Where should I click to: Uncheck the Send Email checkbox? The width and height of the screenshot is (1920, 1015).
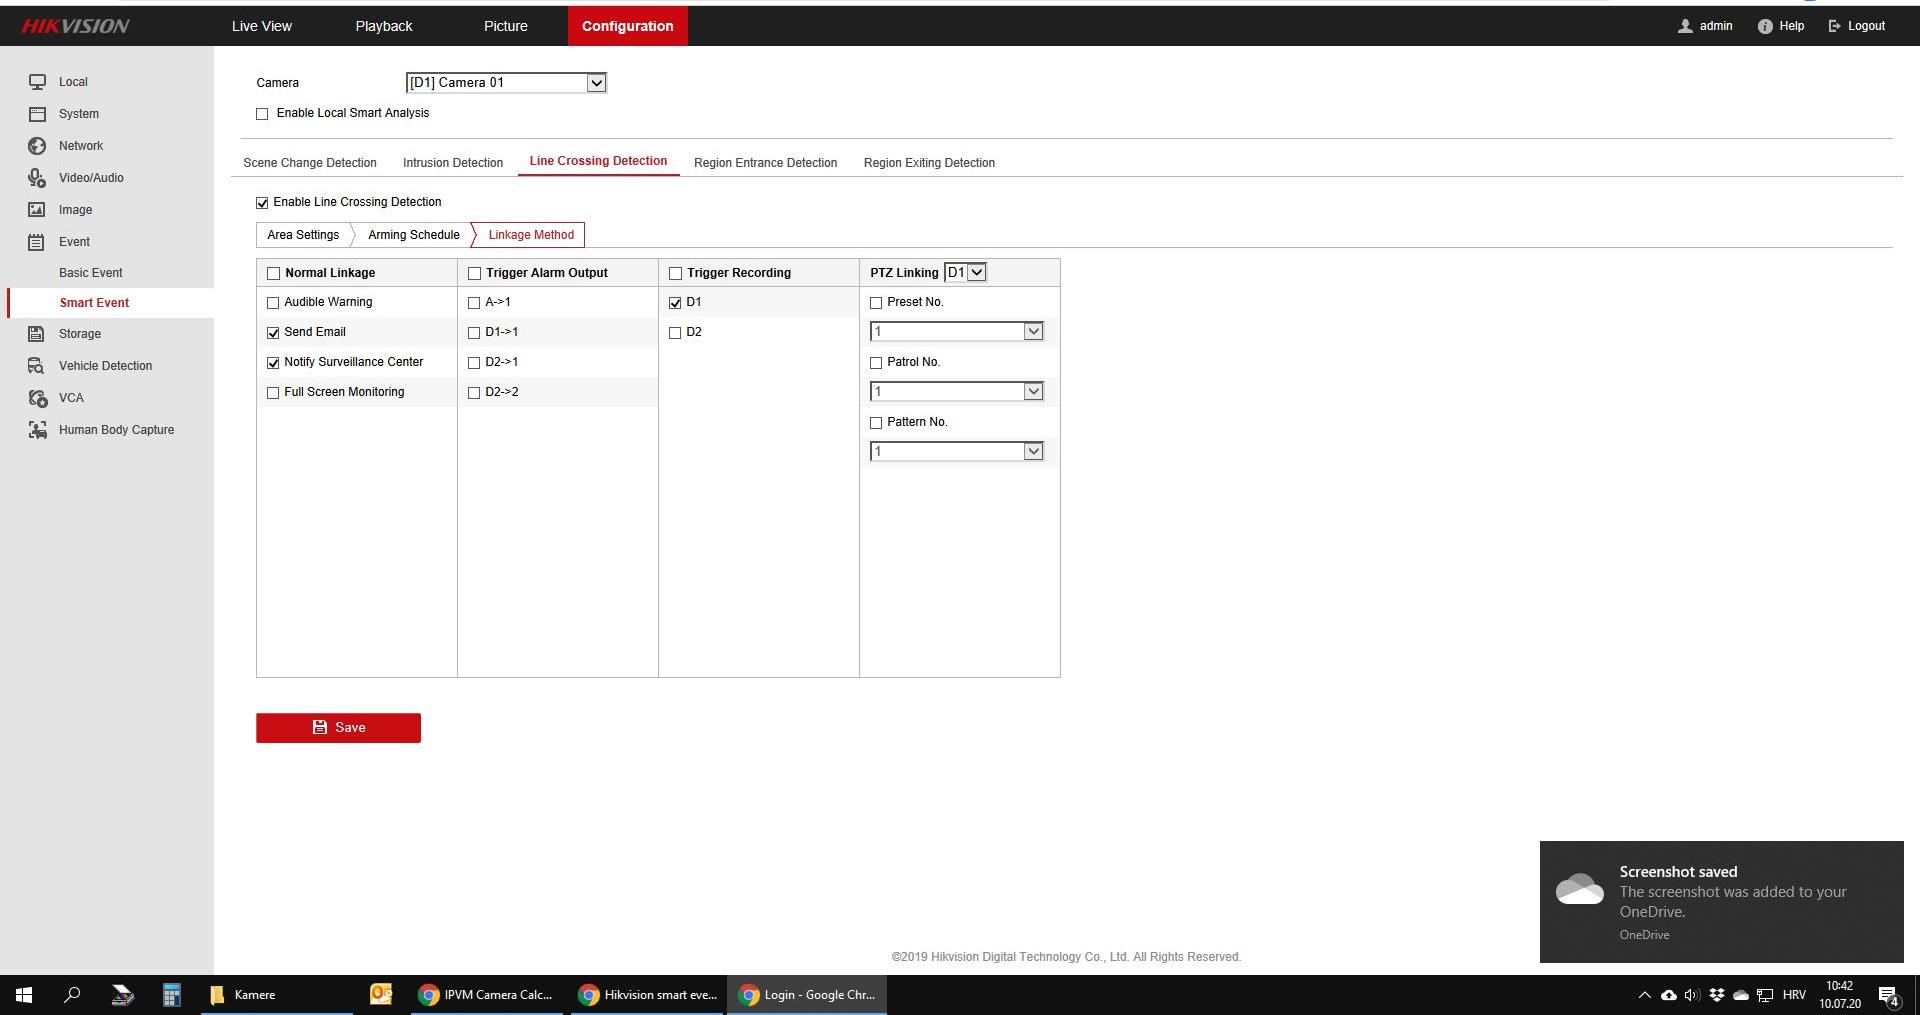(273, 333)
